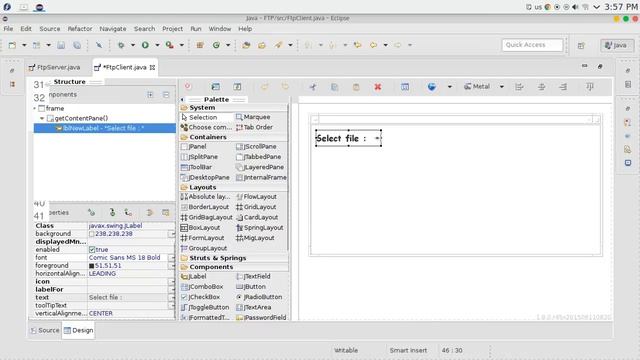Click the globe externalize strings icon
This screenshot has width=640, height=360.
coord(431,87)
